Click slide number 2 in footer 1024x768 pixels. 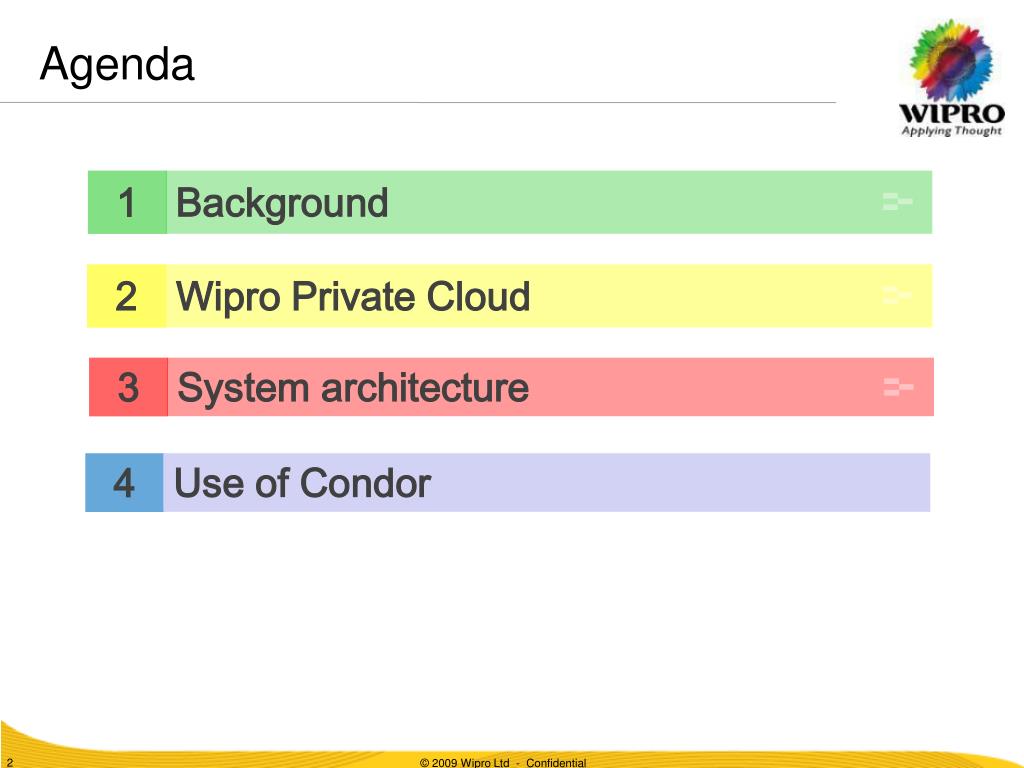coord(10,762)
